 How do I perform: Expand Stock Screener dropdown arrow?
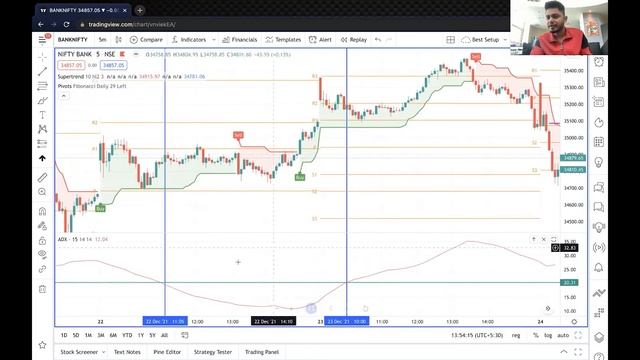(103, 352)
